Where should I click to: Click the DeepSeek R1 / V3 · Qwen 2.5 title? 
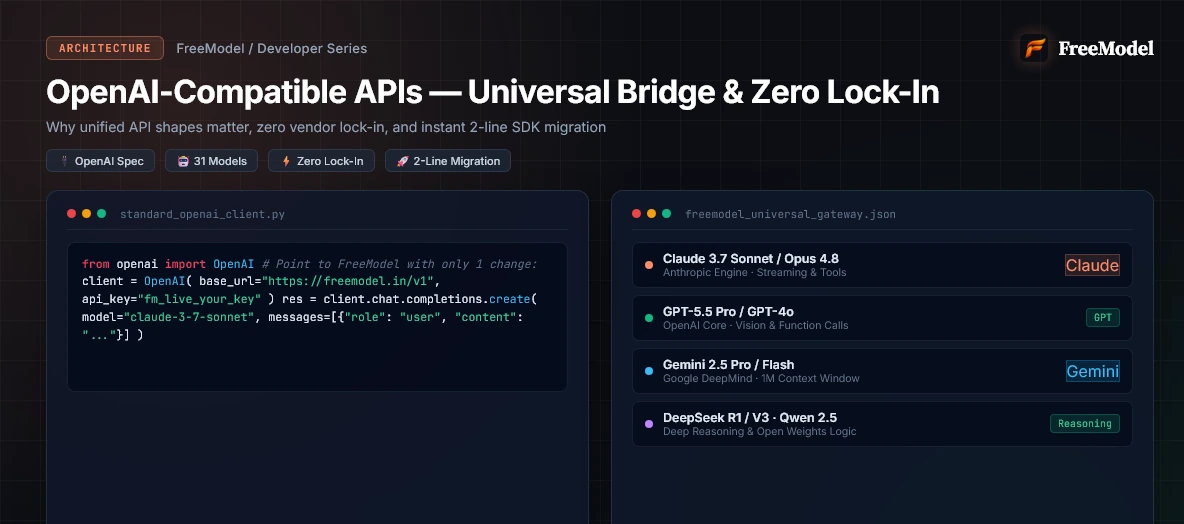click(x=750, y=418)
